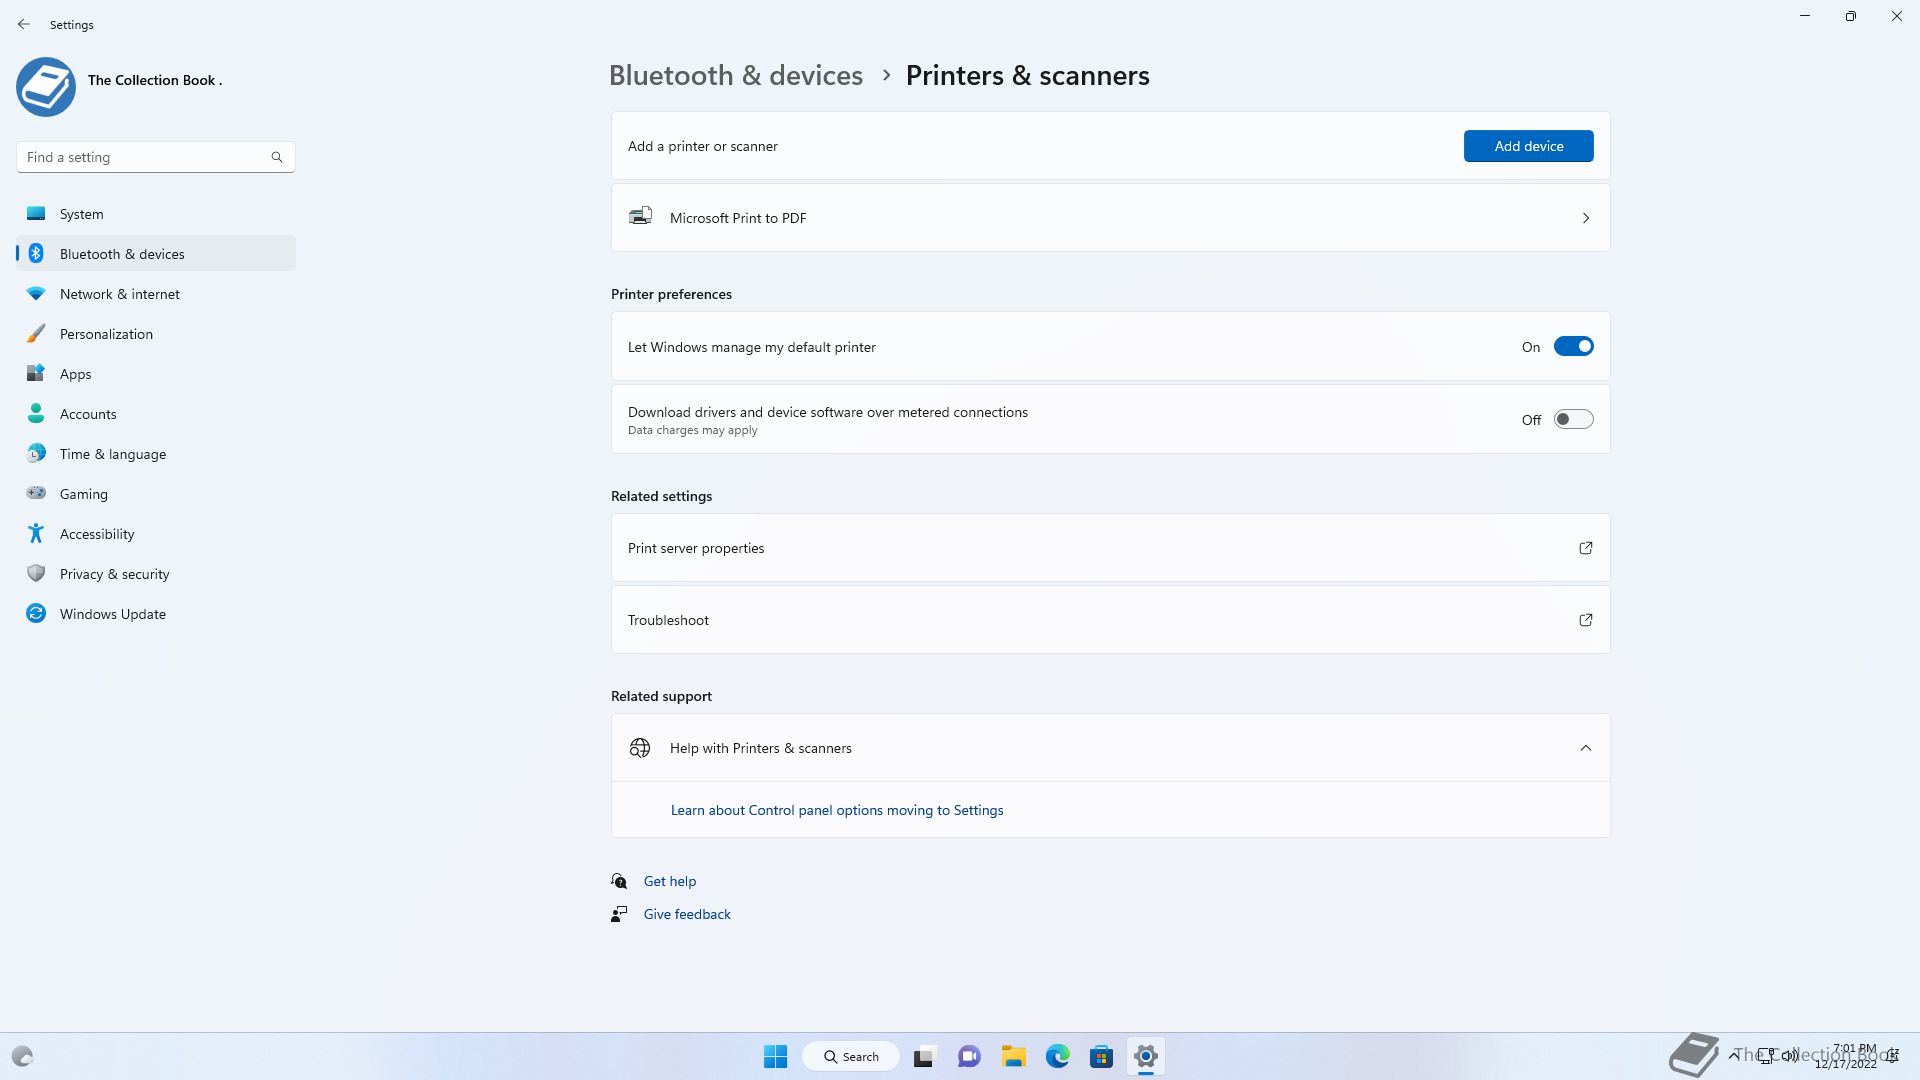Select the Get help headset icon
Image resolution: width=1920 pixels, height=1080 pixels.
pyautogui.click(x=619, y=881)
